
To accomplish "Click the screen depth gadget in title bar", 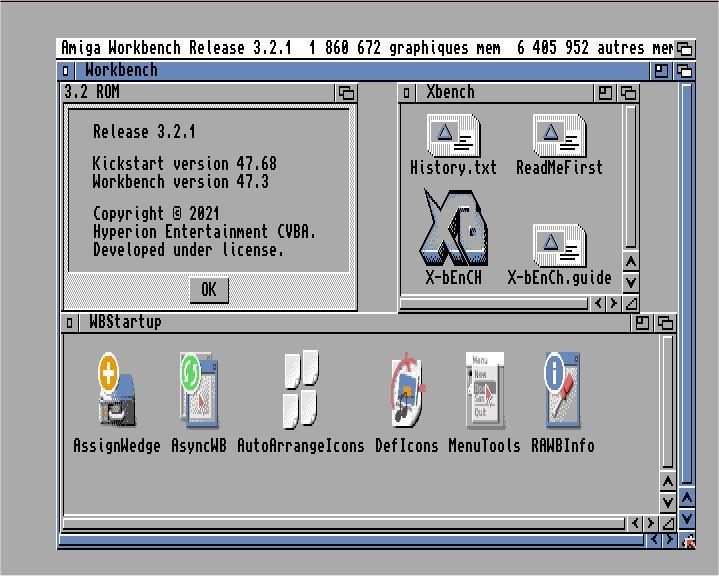I will [x=685, y=48].
